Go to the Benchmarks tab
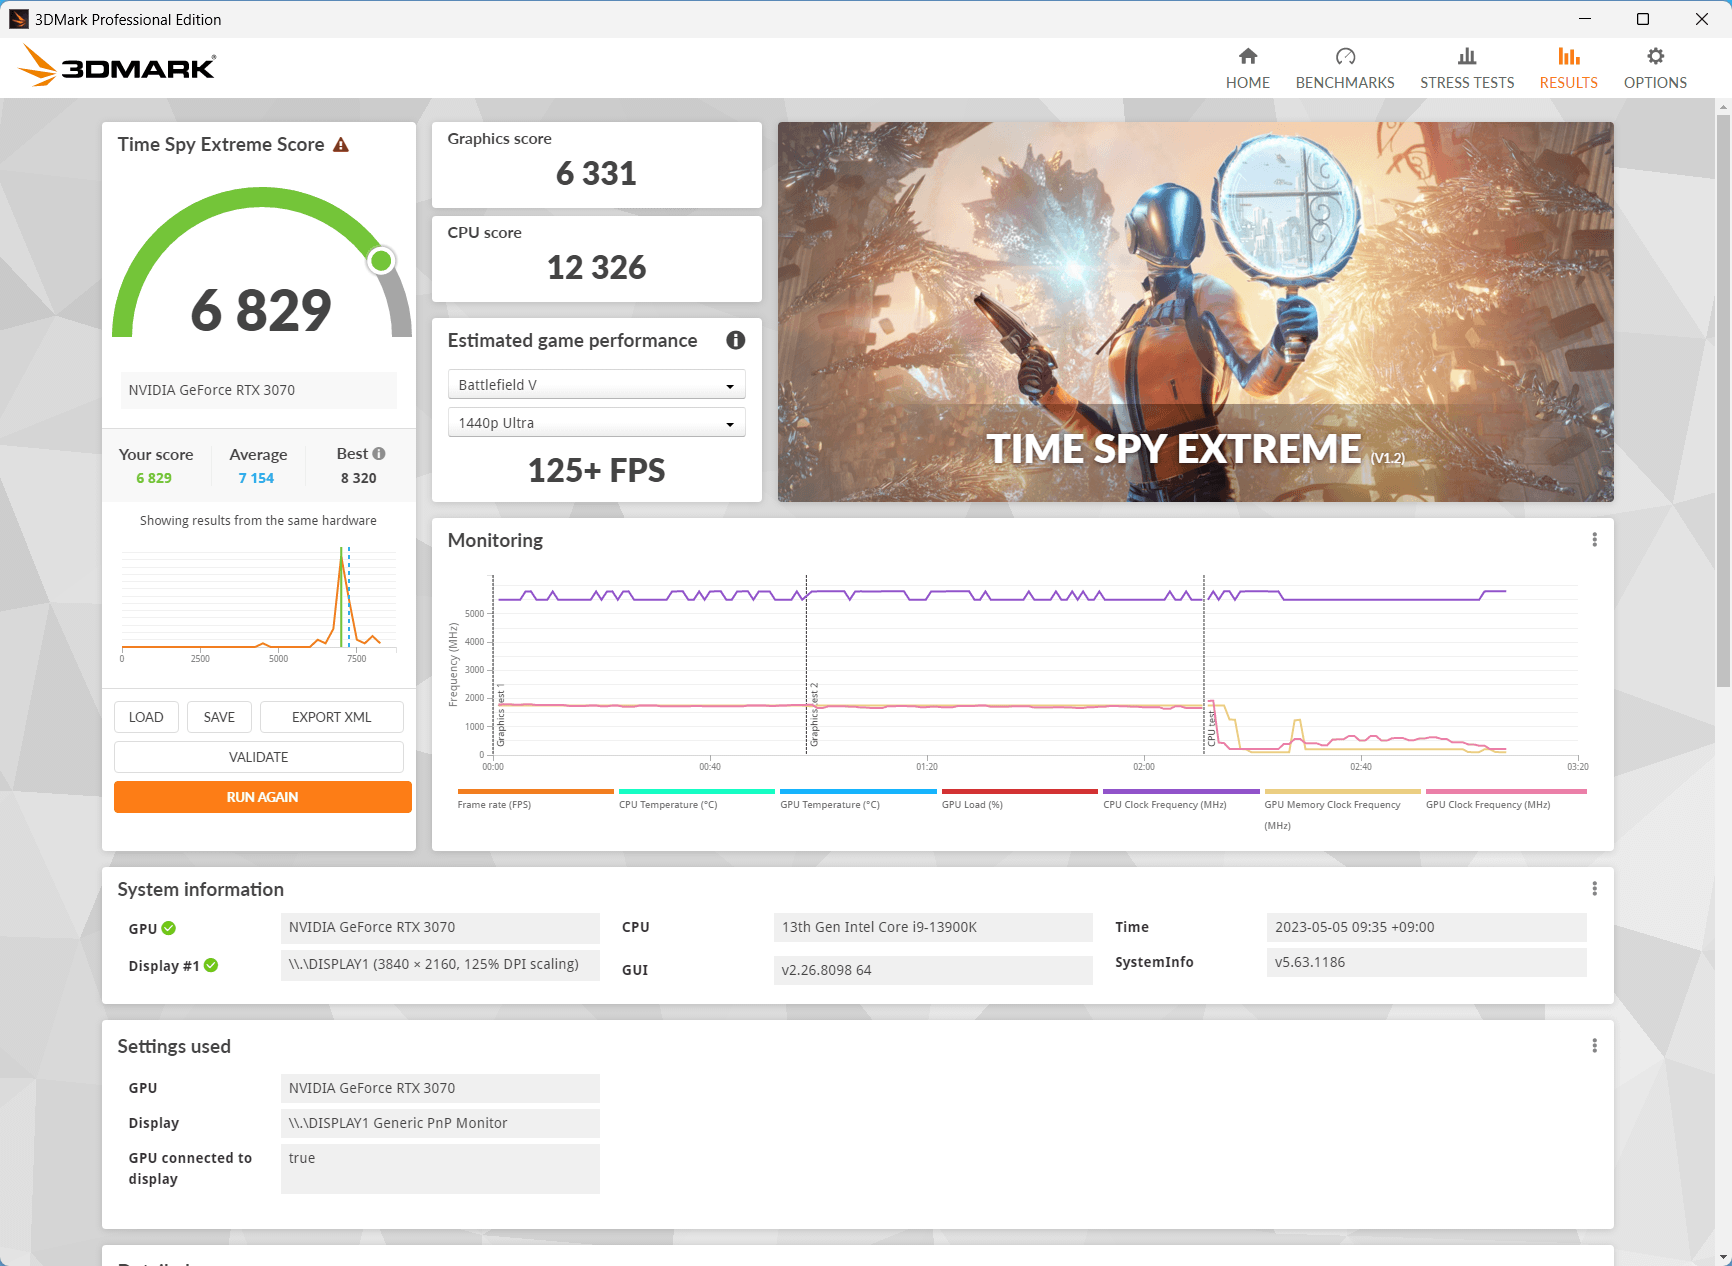The image size is (1732, 1266). click(1345, 68)
